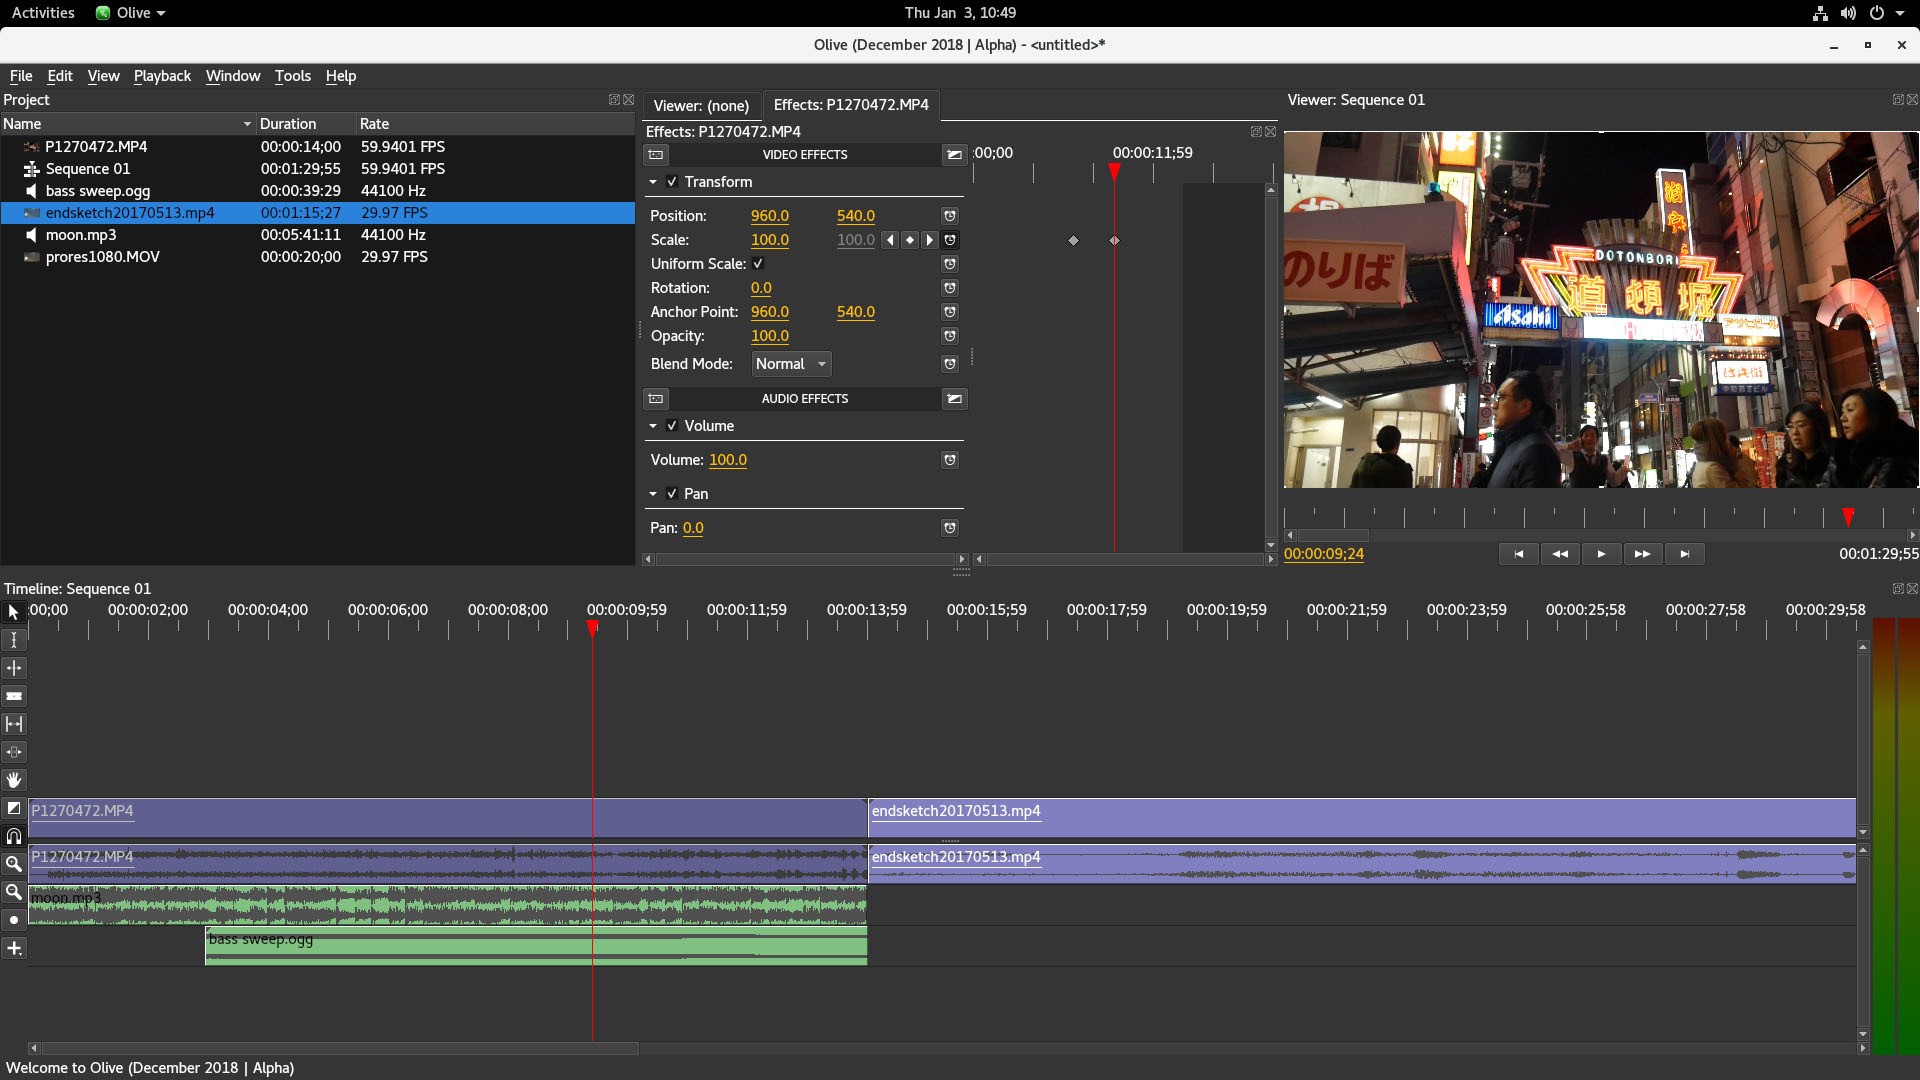Toggle Pan effect enabled checkbox
The height and width of the screenshot is (1080, 1920).
(x=671, y=492)
